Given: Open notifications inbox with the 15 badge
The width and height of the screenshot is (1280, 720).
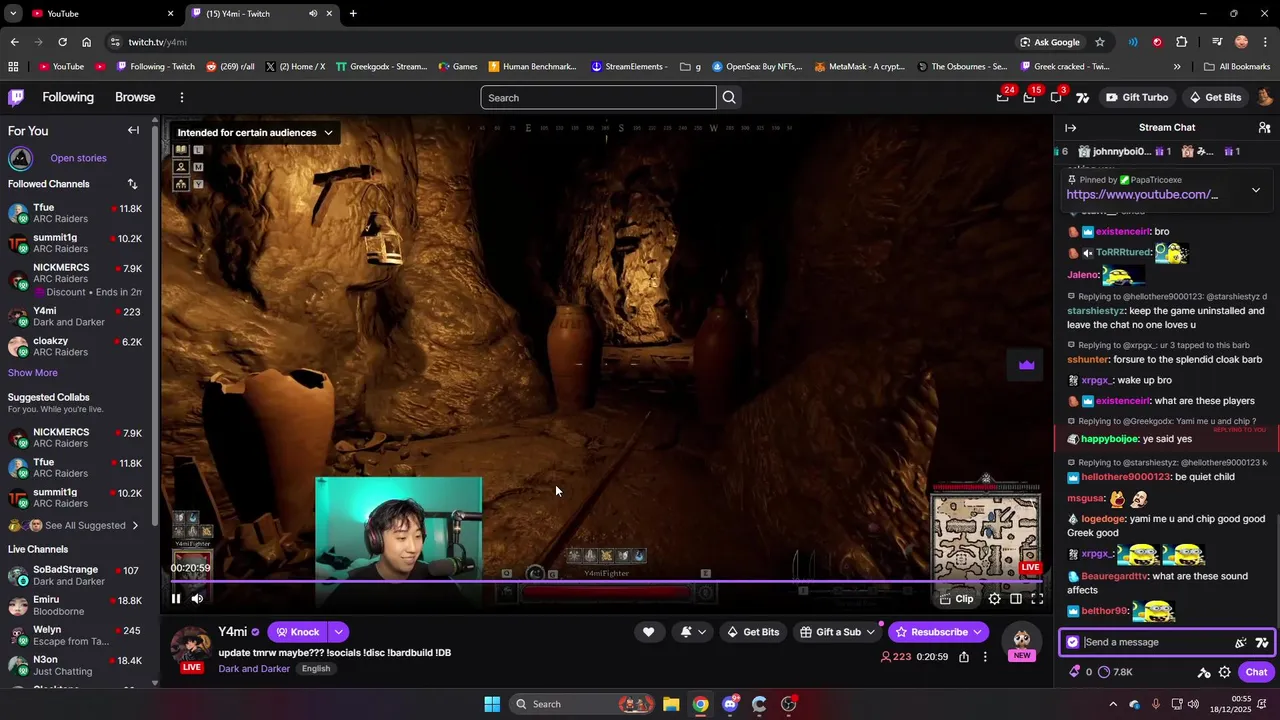Looking at the screenshot, I should click(1029, 97).
